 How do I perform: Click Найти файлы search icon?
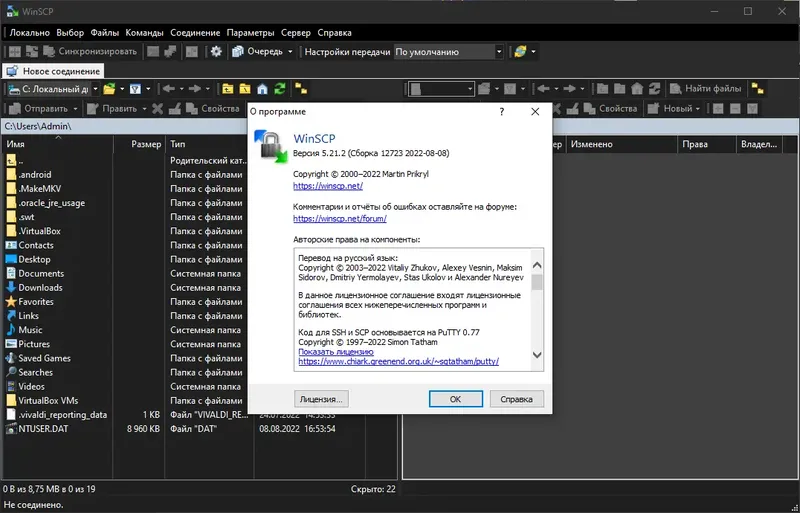676,89
